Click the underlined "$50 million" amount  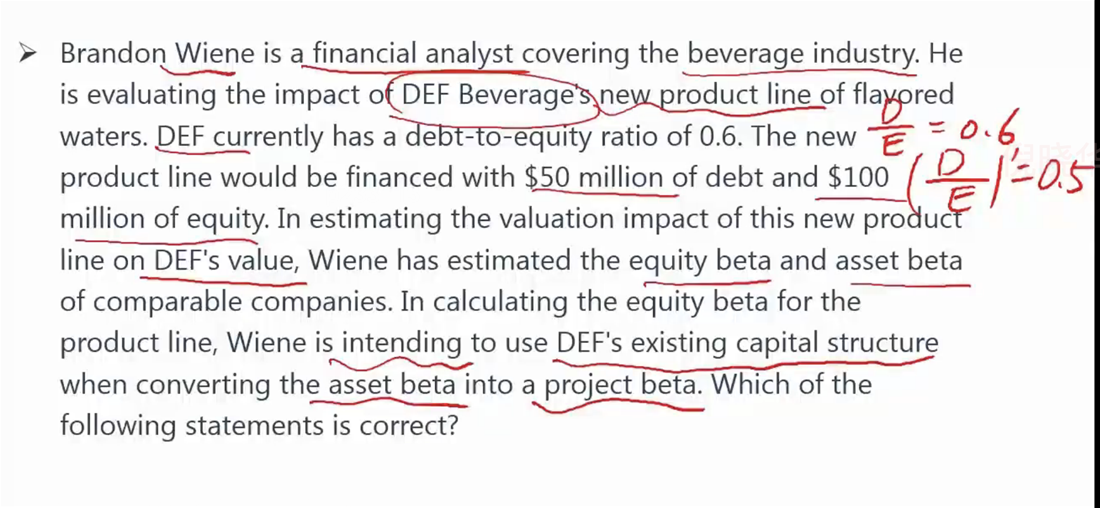tap(595, 177)
